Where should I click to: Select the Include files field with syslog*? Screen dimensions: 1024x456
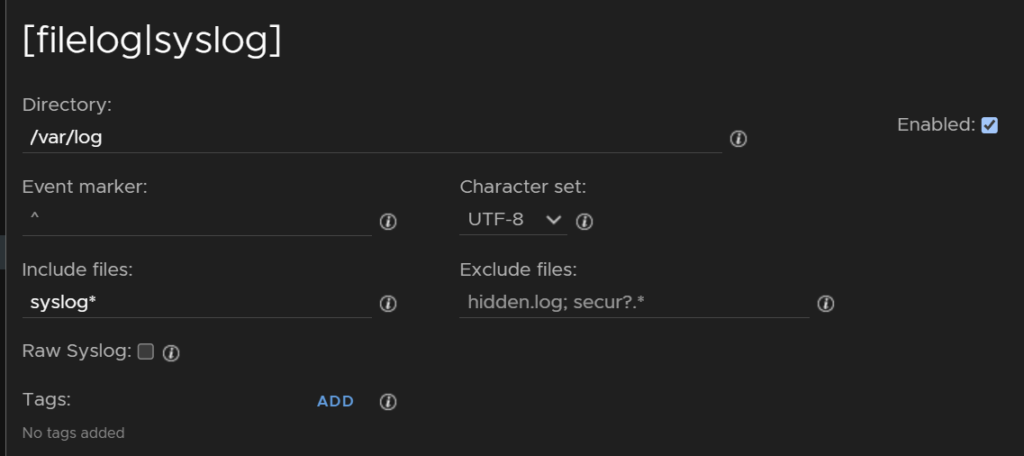click(197, 303)
